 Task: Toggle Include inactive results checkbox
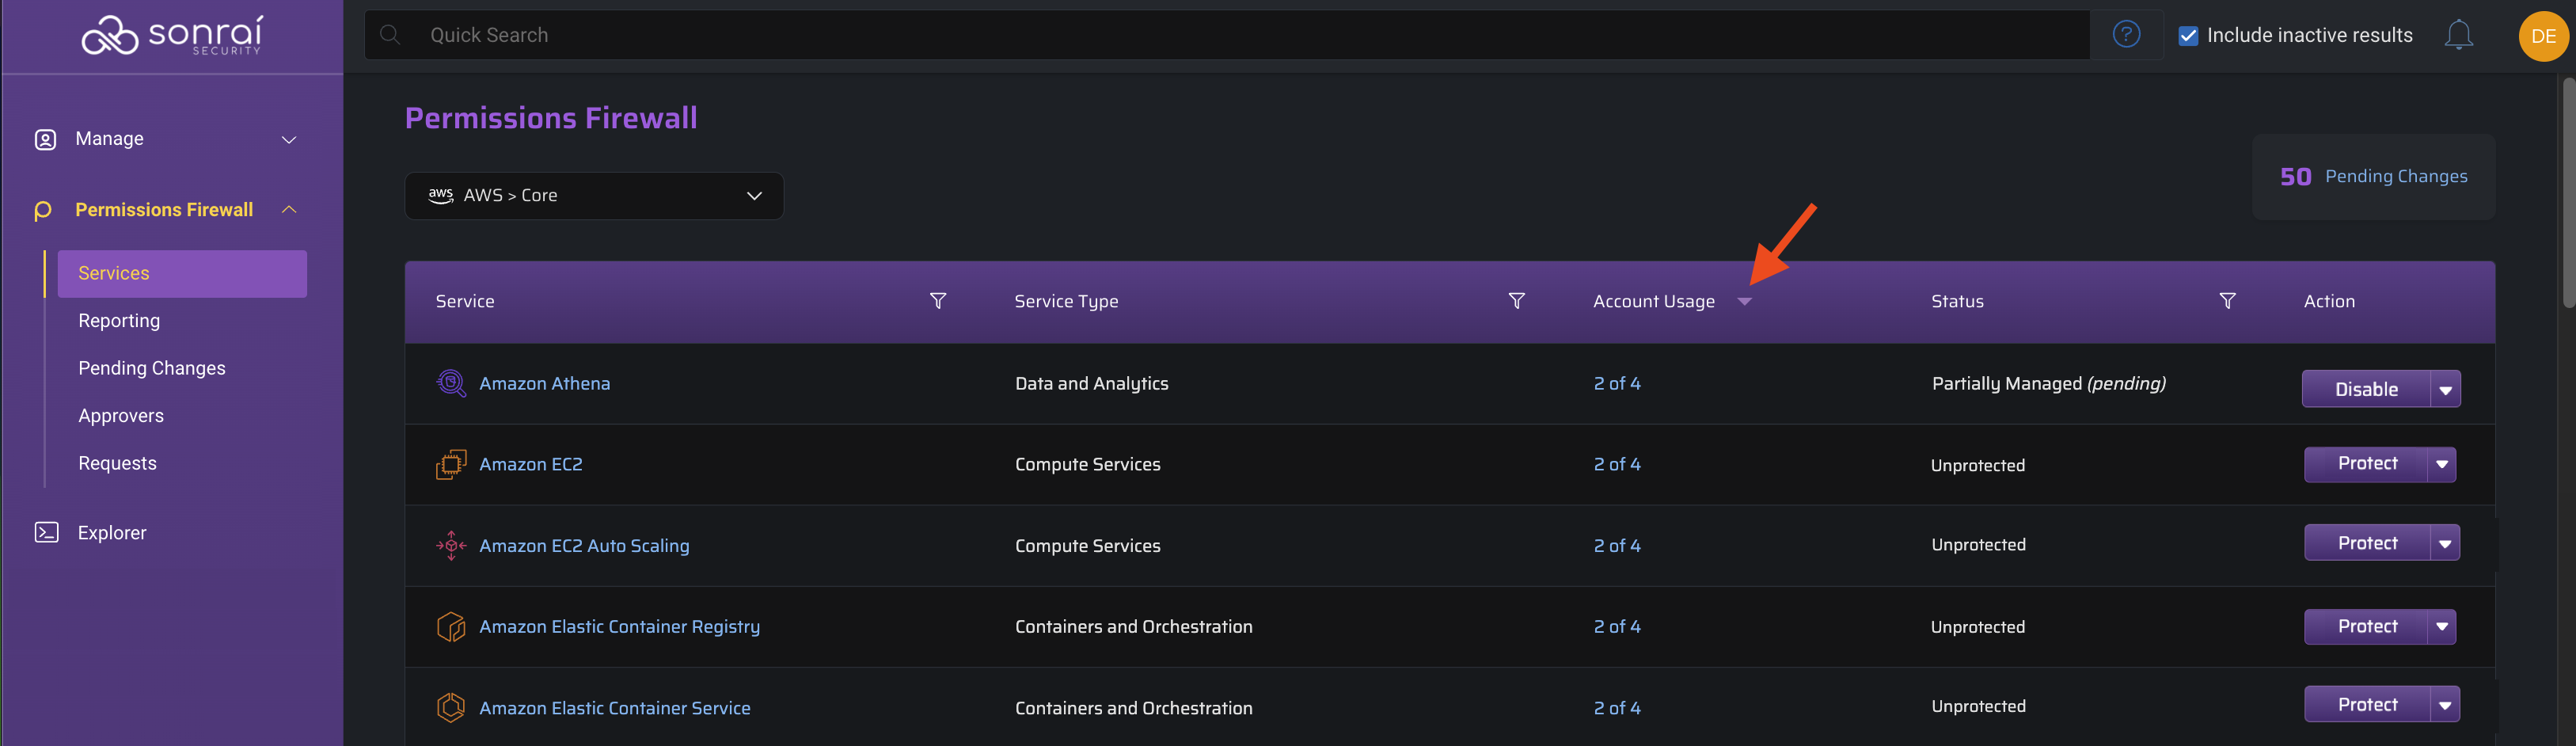pos(2188,36)
